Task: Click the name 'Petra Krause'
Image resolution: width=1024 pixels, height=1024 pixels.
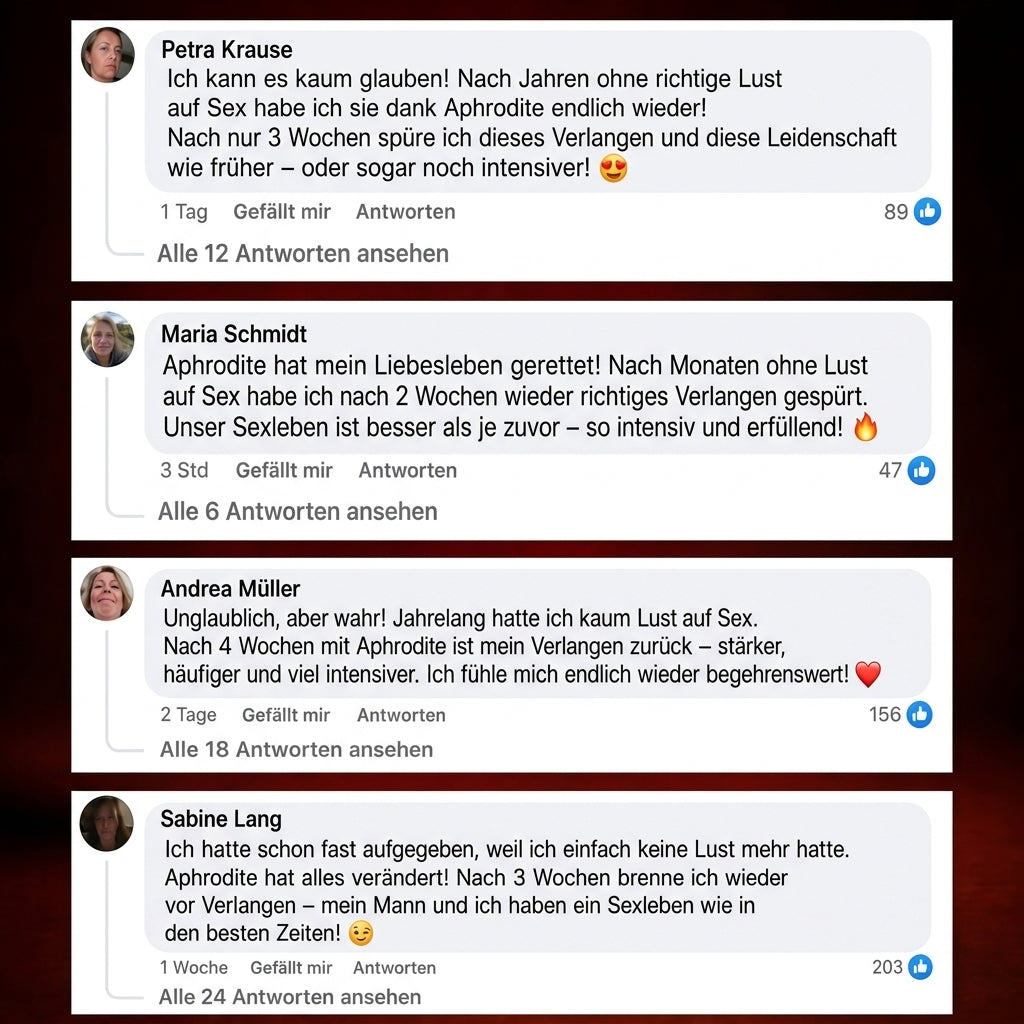Action: pyautogui.click(x=227, y=50)
